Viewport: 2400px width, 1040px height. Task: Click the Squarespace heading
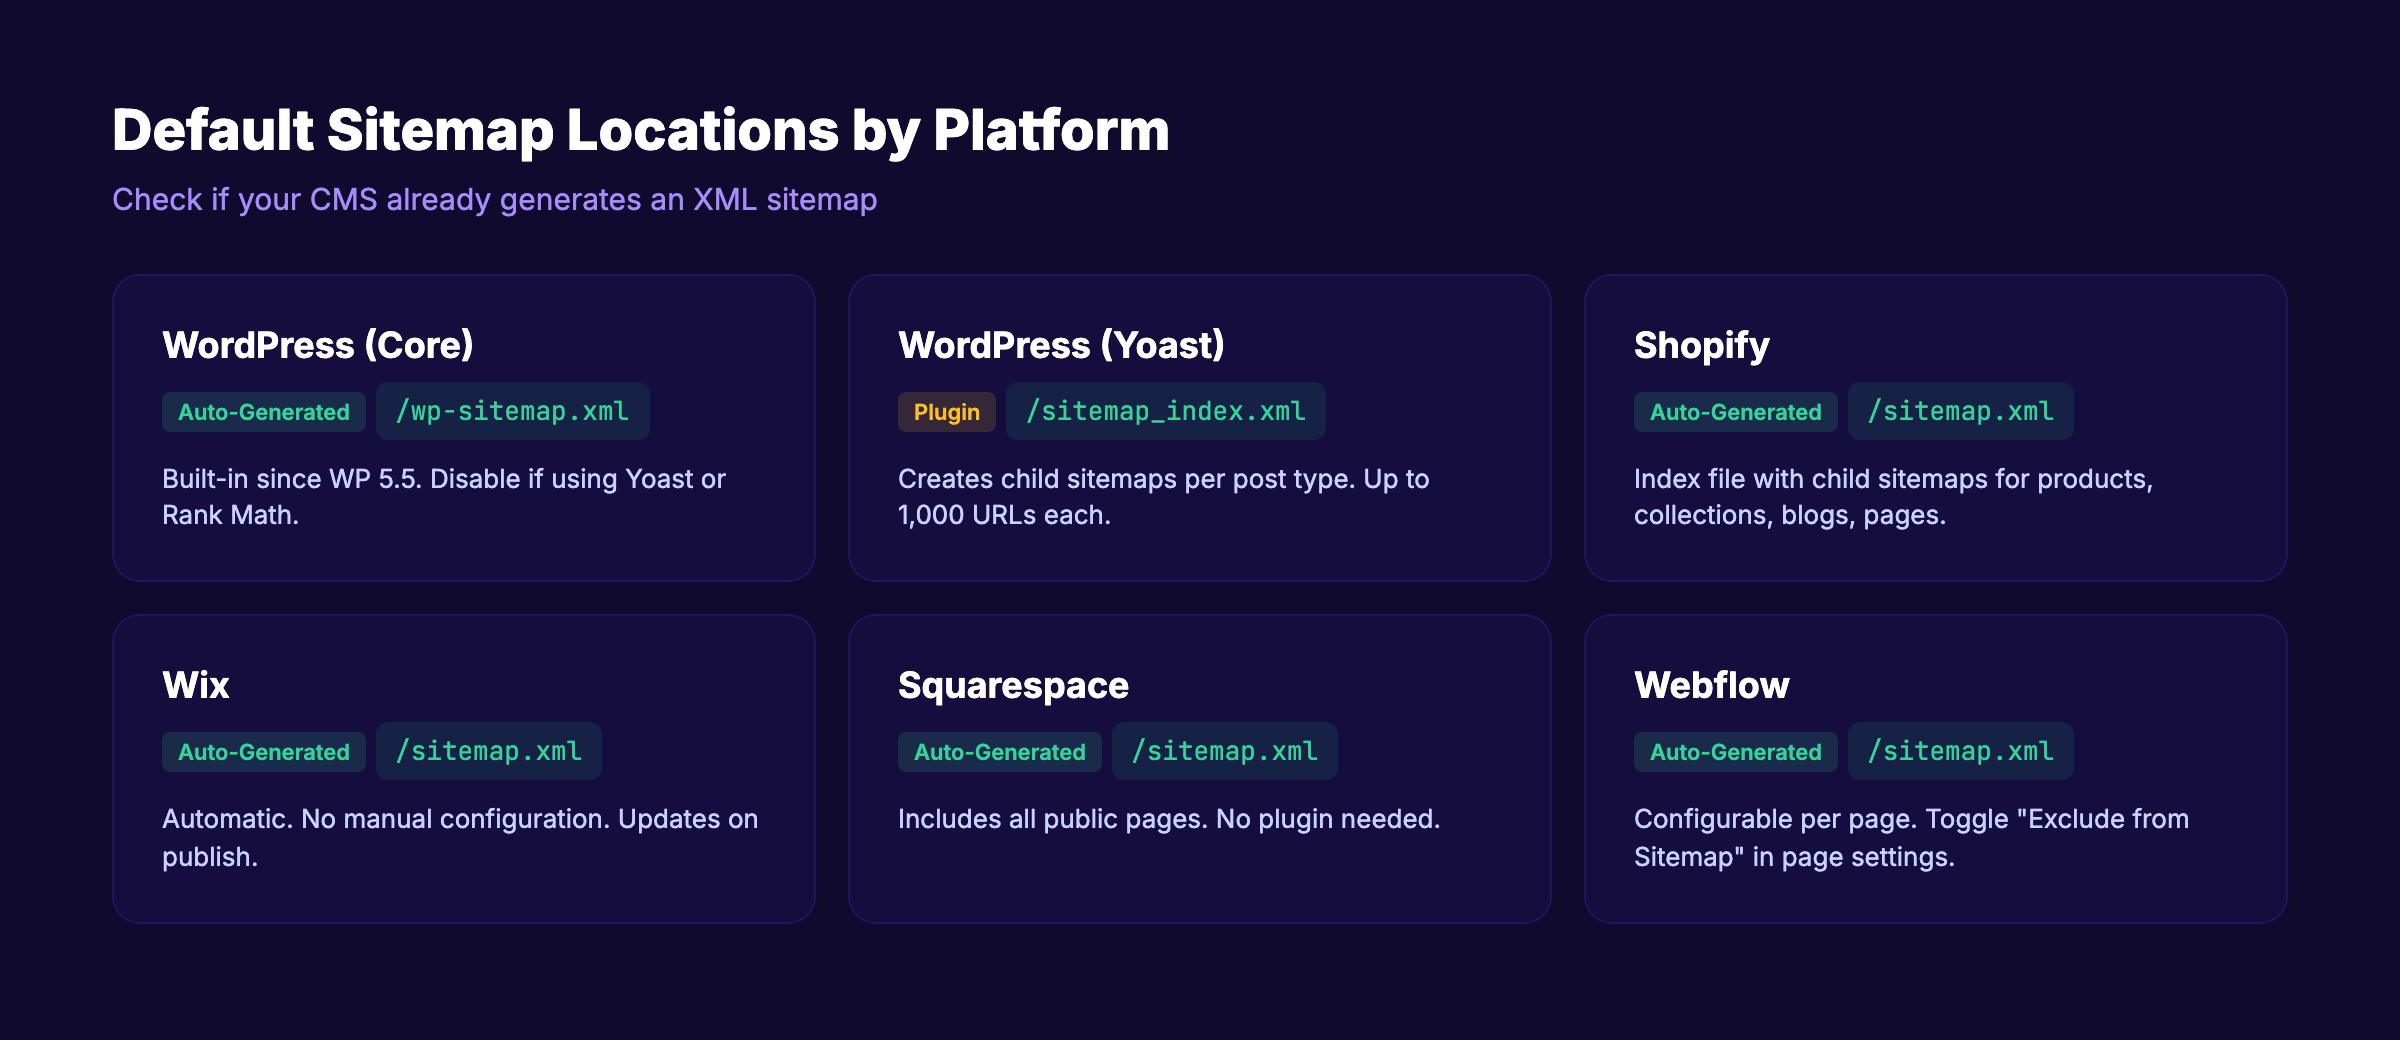[x=1013, y=684]
